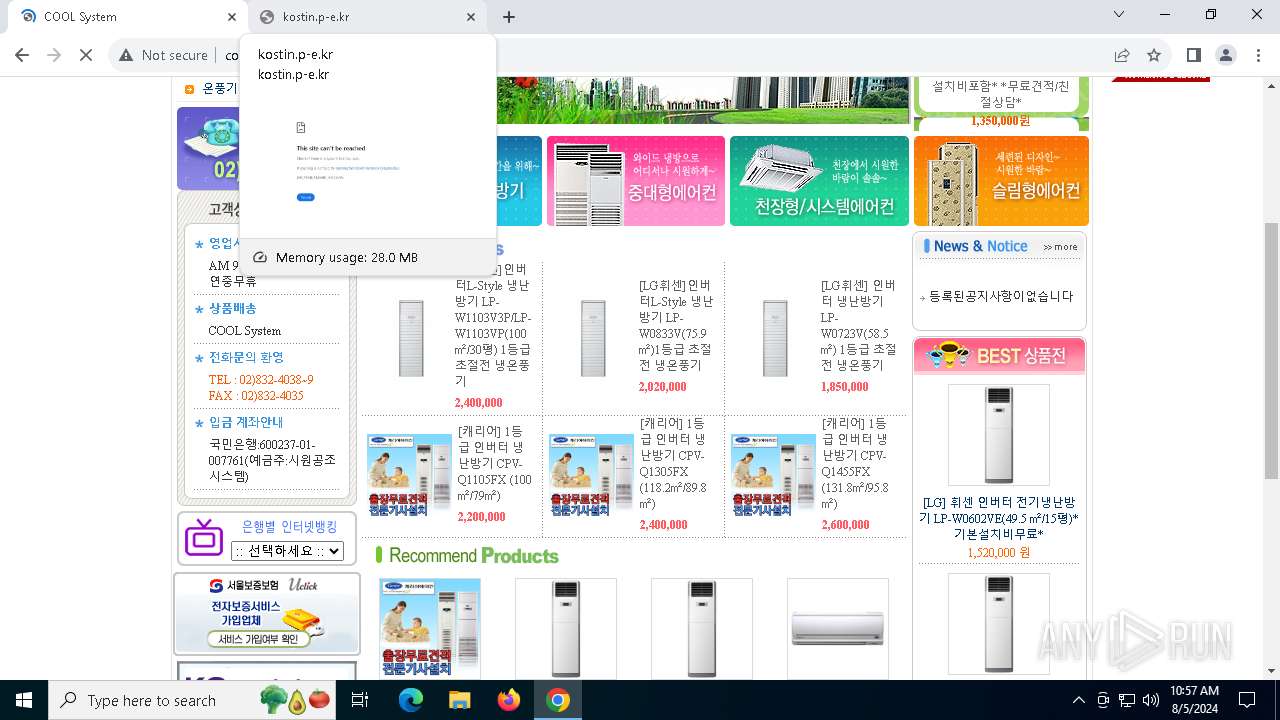The height and width of the screenshot is (720, 1280).
Task: Open the 중대형에어컨 category banner
Action: [636, 181]
